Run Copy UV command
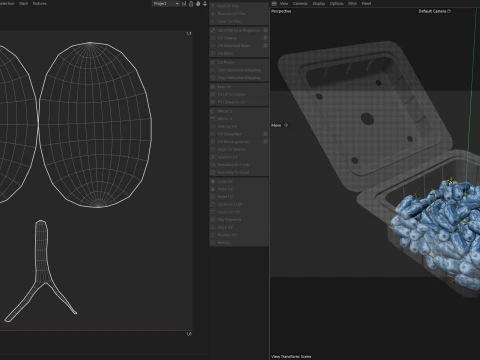480x360 pixels. tap(239, 182)
